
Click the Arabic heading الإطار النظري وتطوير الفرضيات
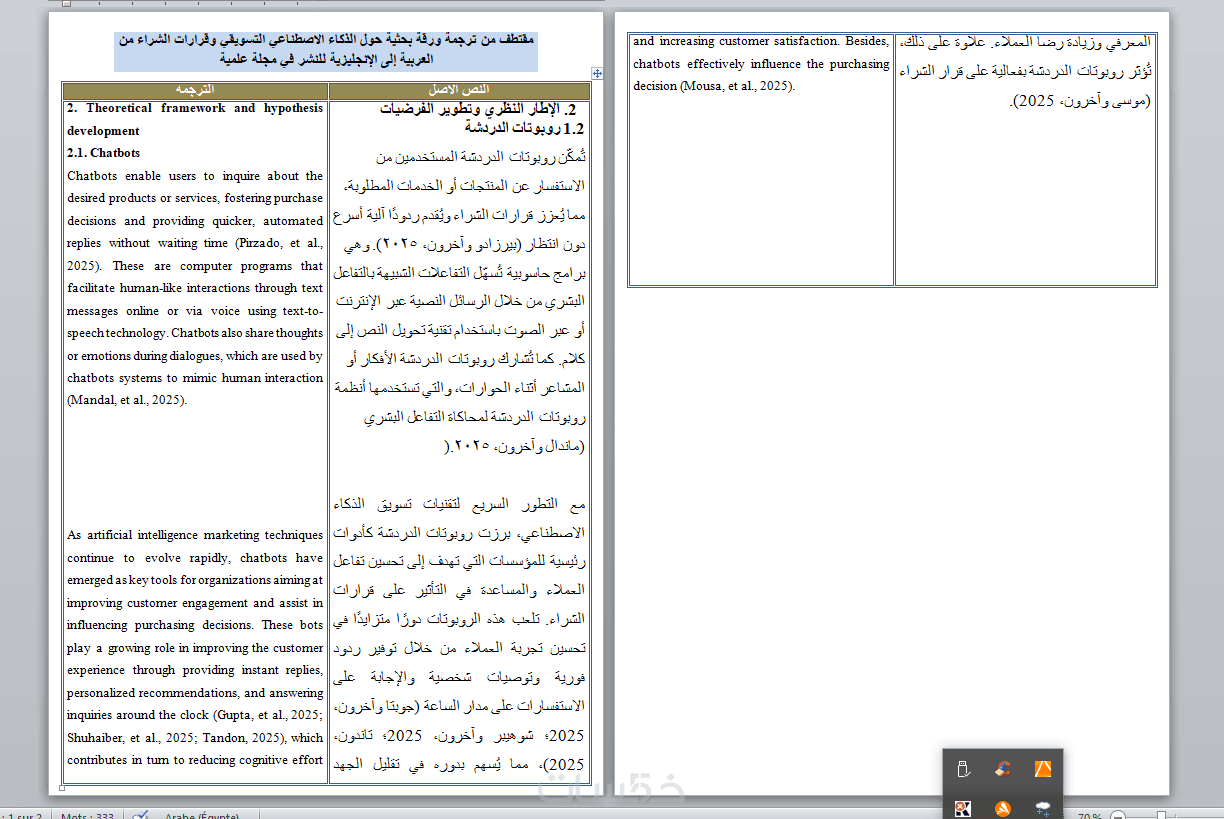[x=478, y=109]
